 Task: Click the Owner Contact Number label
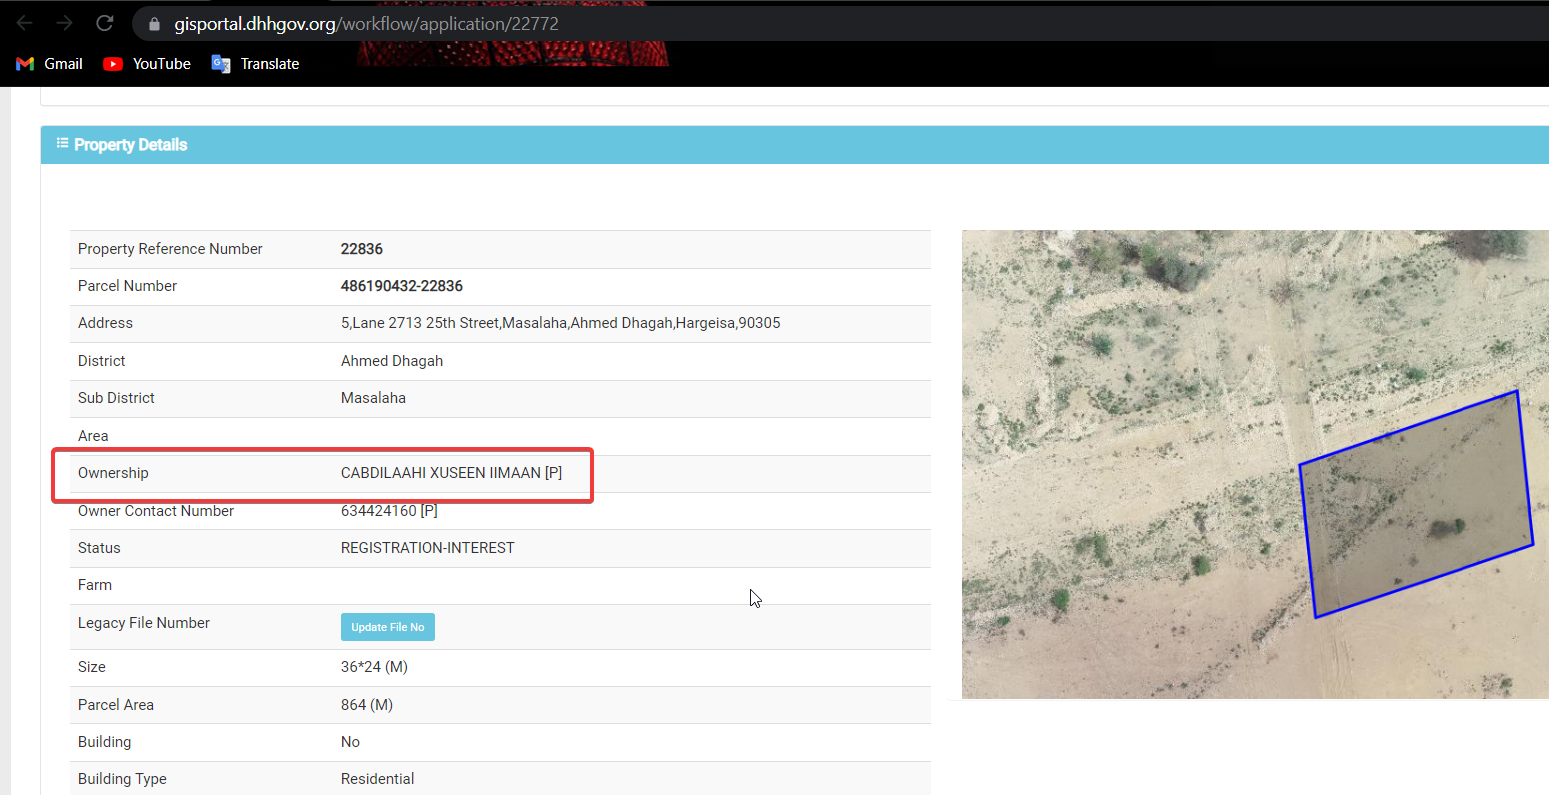(x=156, y=511)
